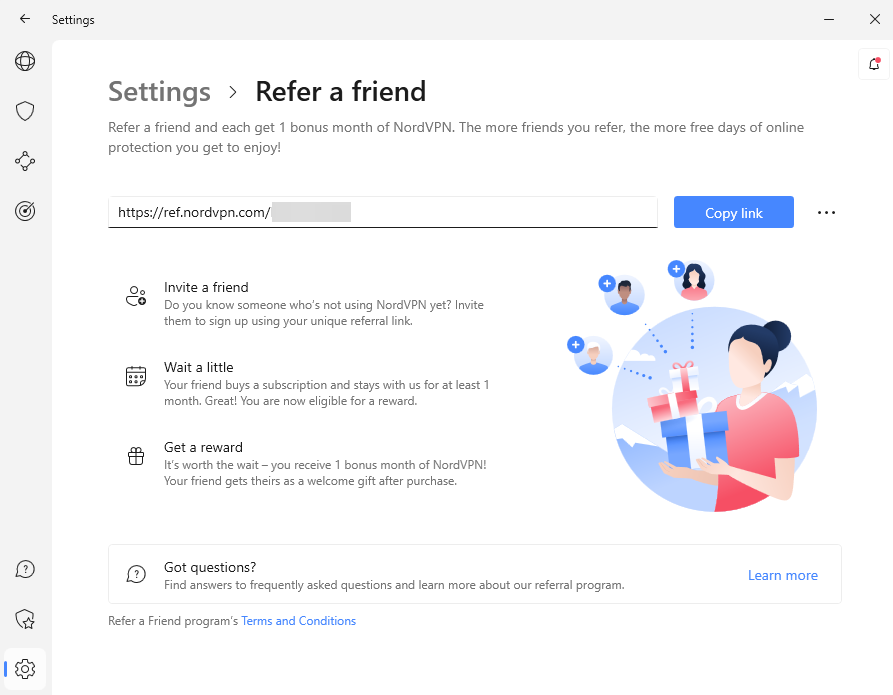
Task: Open the Meshnet icon in sidebar
Action: pos(25,161)
